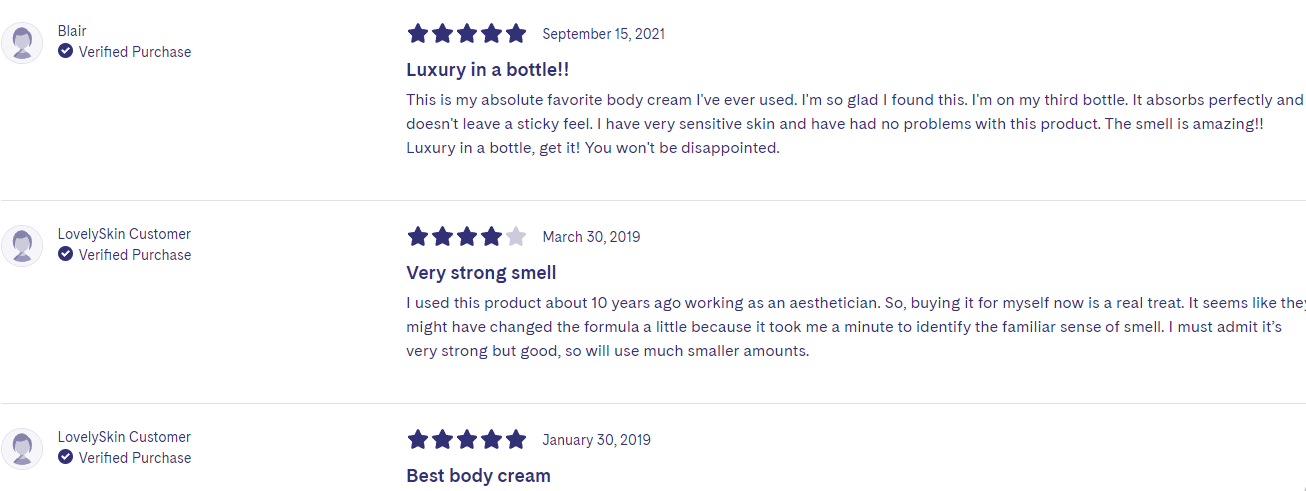Open the 'Very strong smell' review title
The width and height of the screenshot is (1306, 491).
[x=481, y=273]
